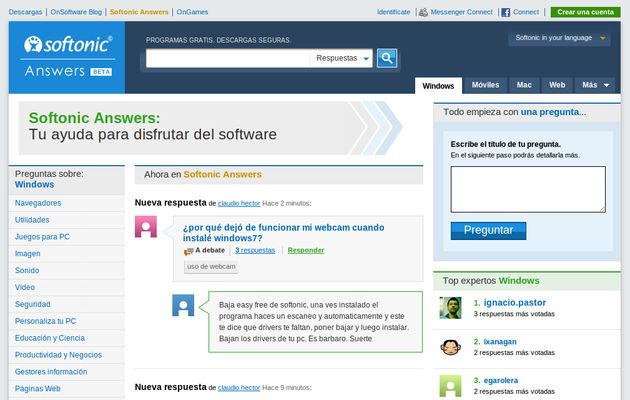This screenshot has height=400, width=630.
Task: Switch to the Windows tab
Action: tap(438, 86)
